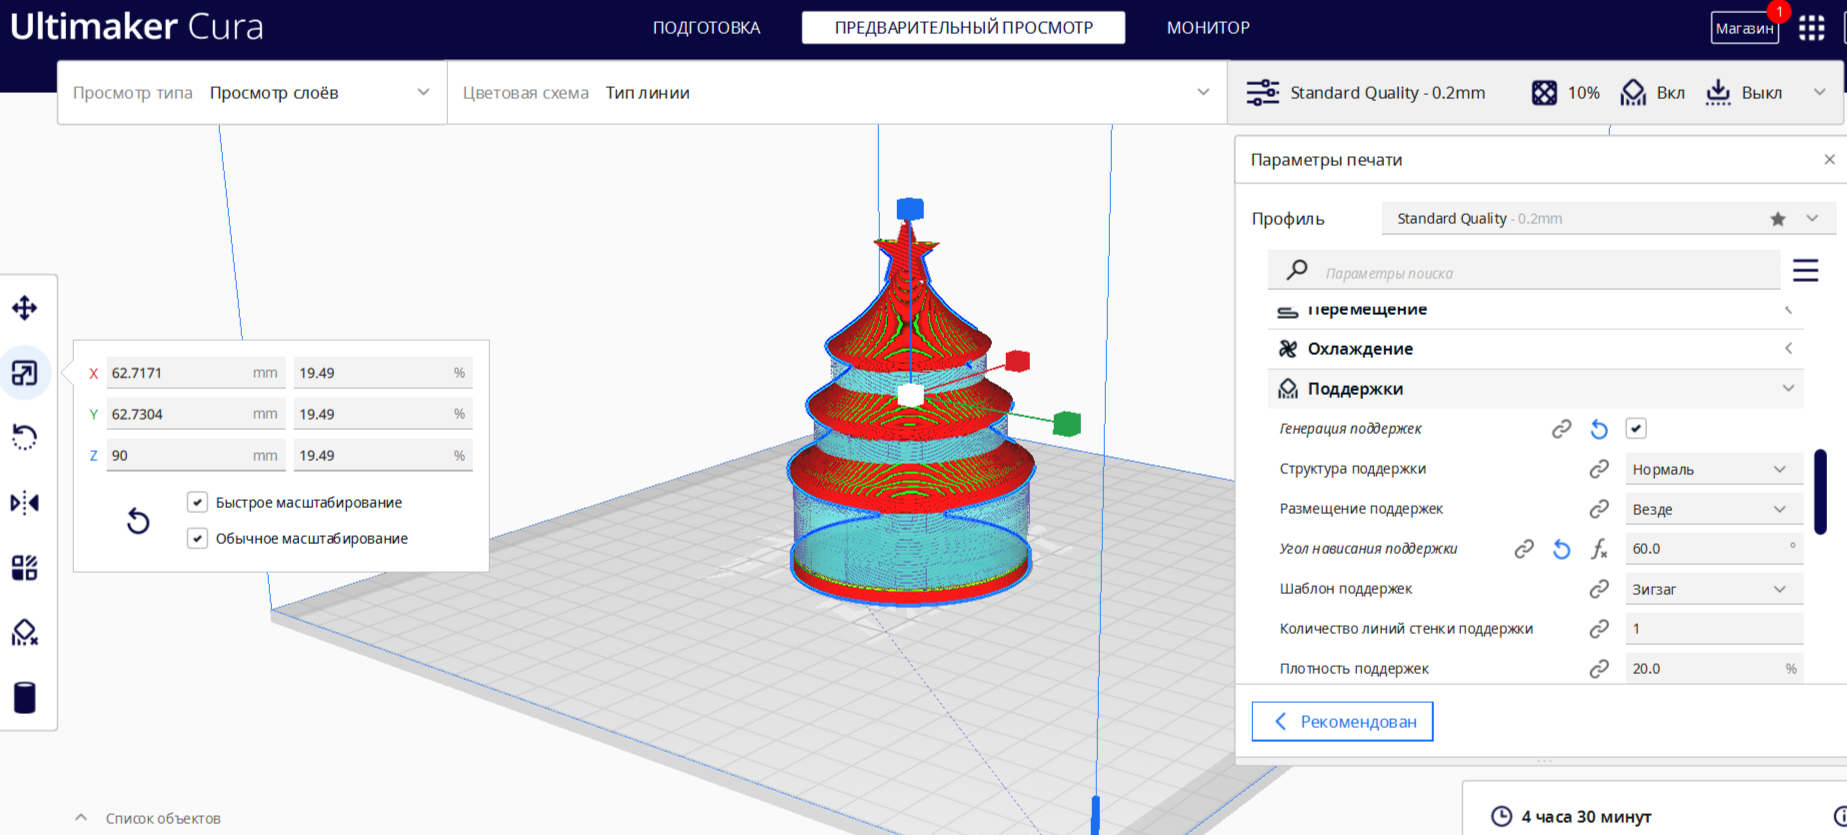The height and width of the screenshot is (835, 1847).
Task: Click the Рекомендован button
Action: point(1342,721)
